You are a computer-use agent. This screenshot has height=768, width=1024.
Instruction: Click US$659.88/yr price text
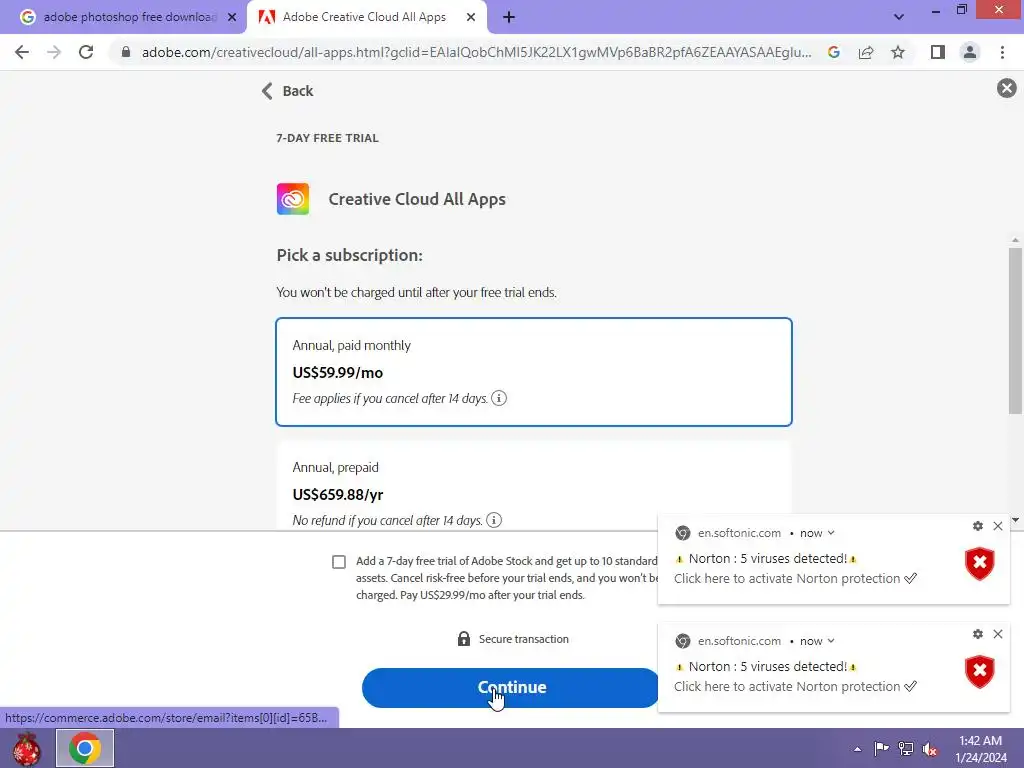(338, 495)
